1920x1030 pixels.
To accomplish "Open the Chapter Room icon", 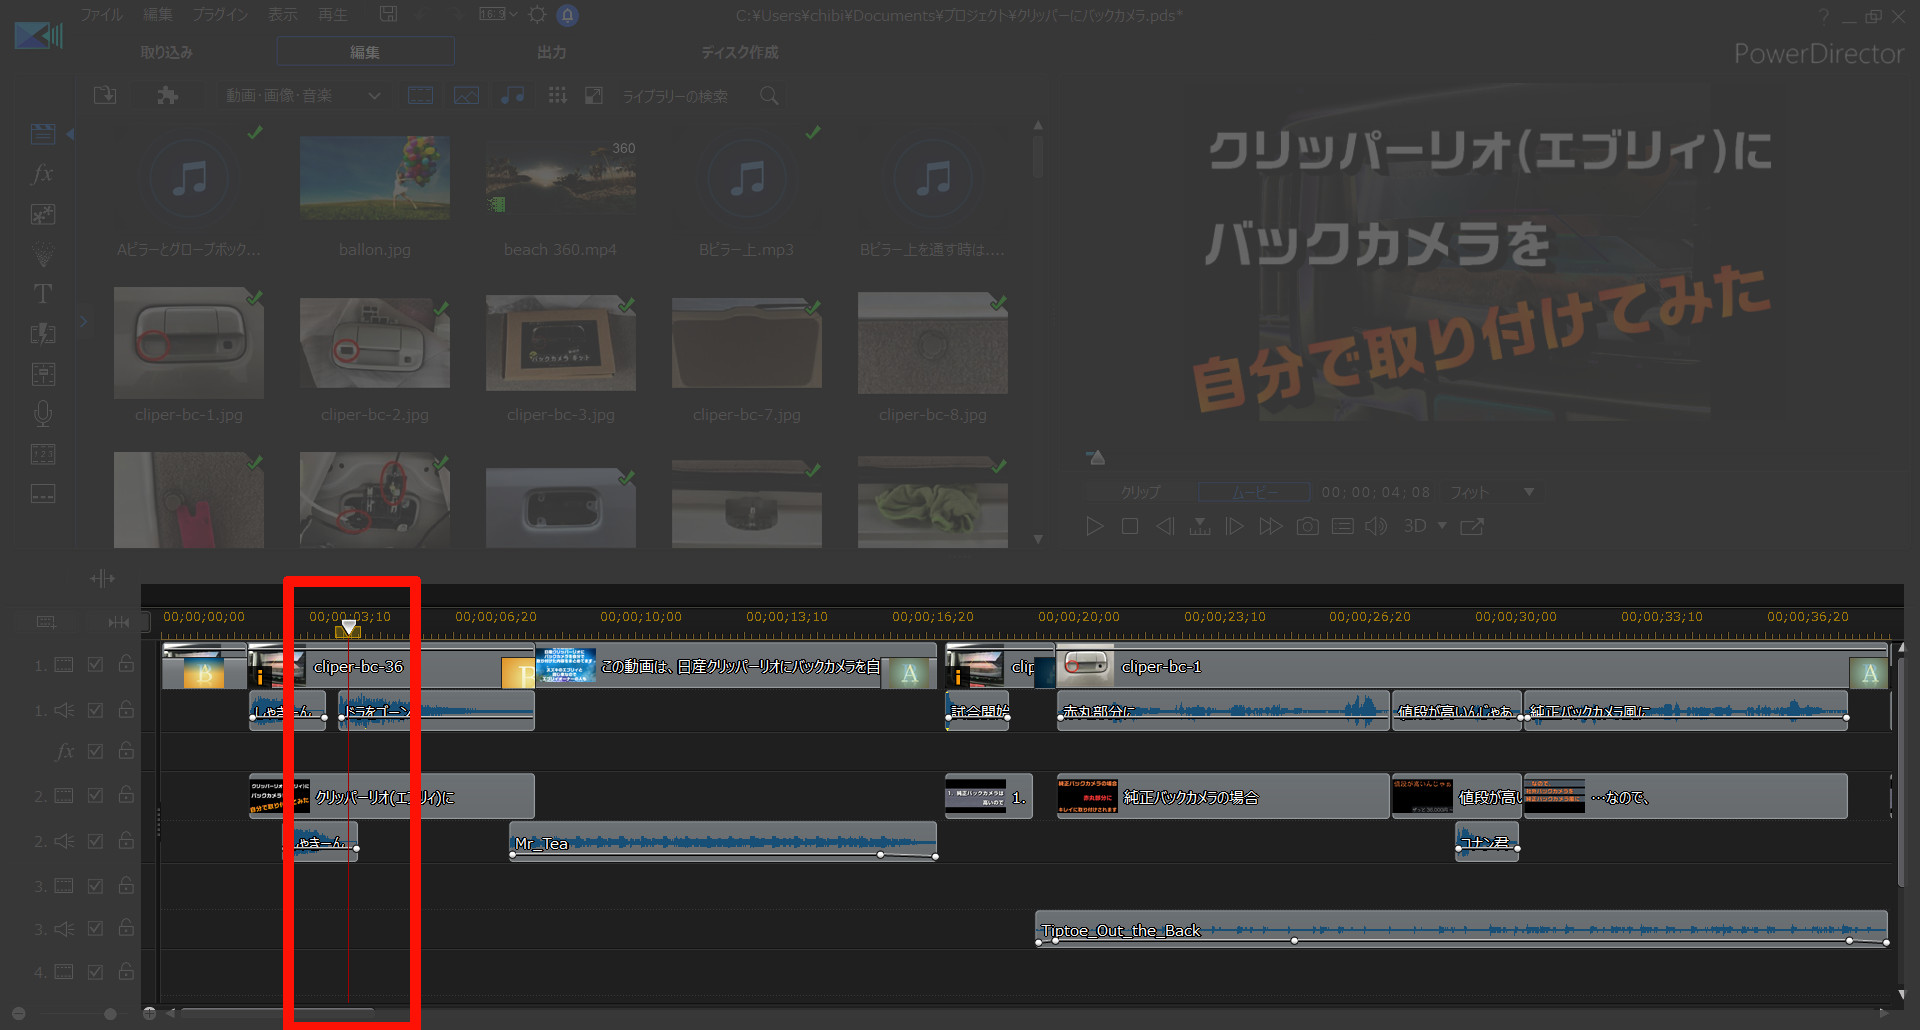I will [43, 454].
